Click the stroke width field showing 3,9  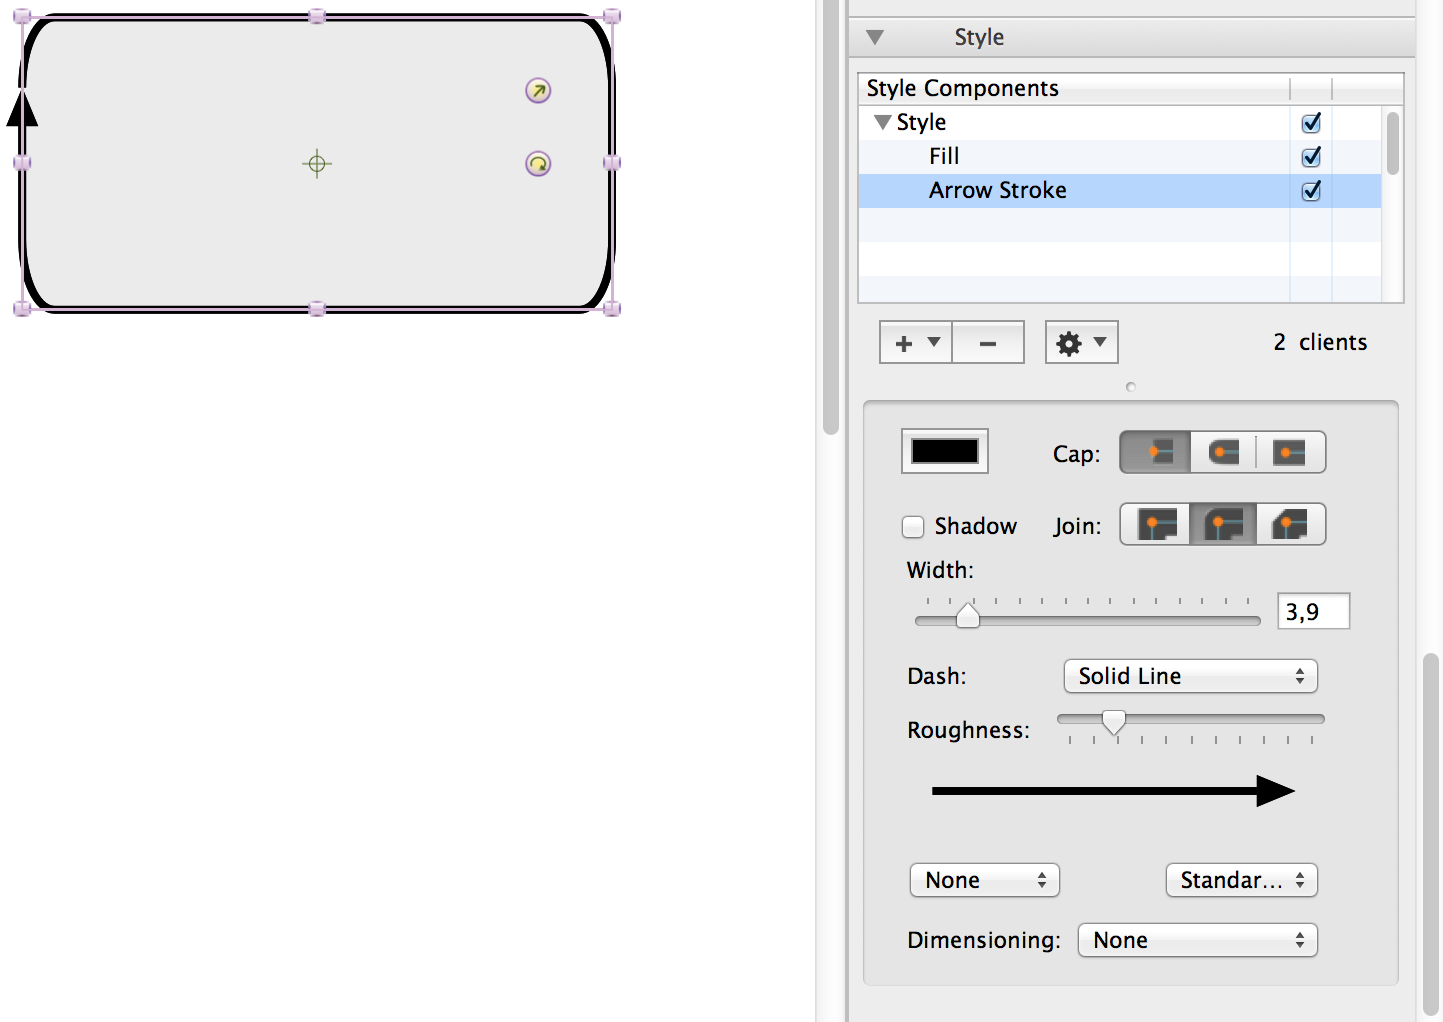point(1314,611)
